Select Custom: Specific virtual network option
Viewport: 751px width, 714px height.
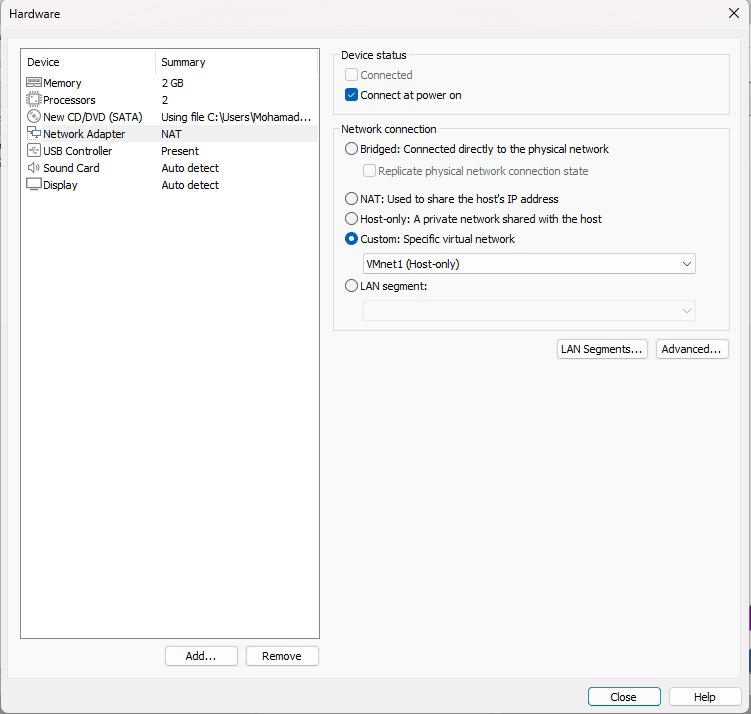[x=351, y=239]
